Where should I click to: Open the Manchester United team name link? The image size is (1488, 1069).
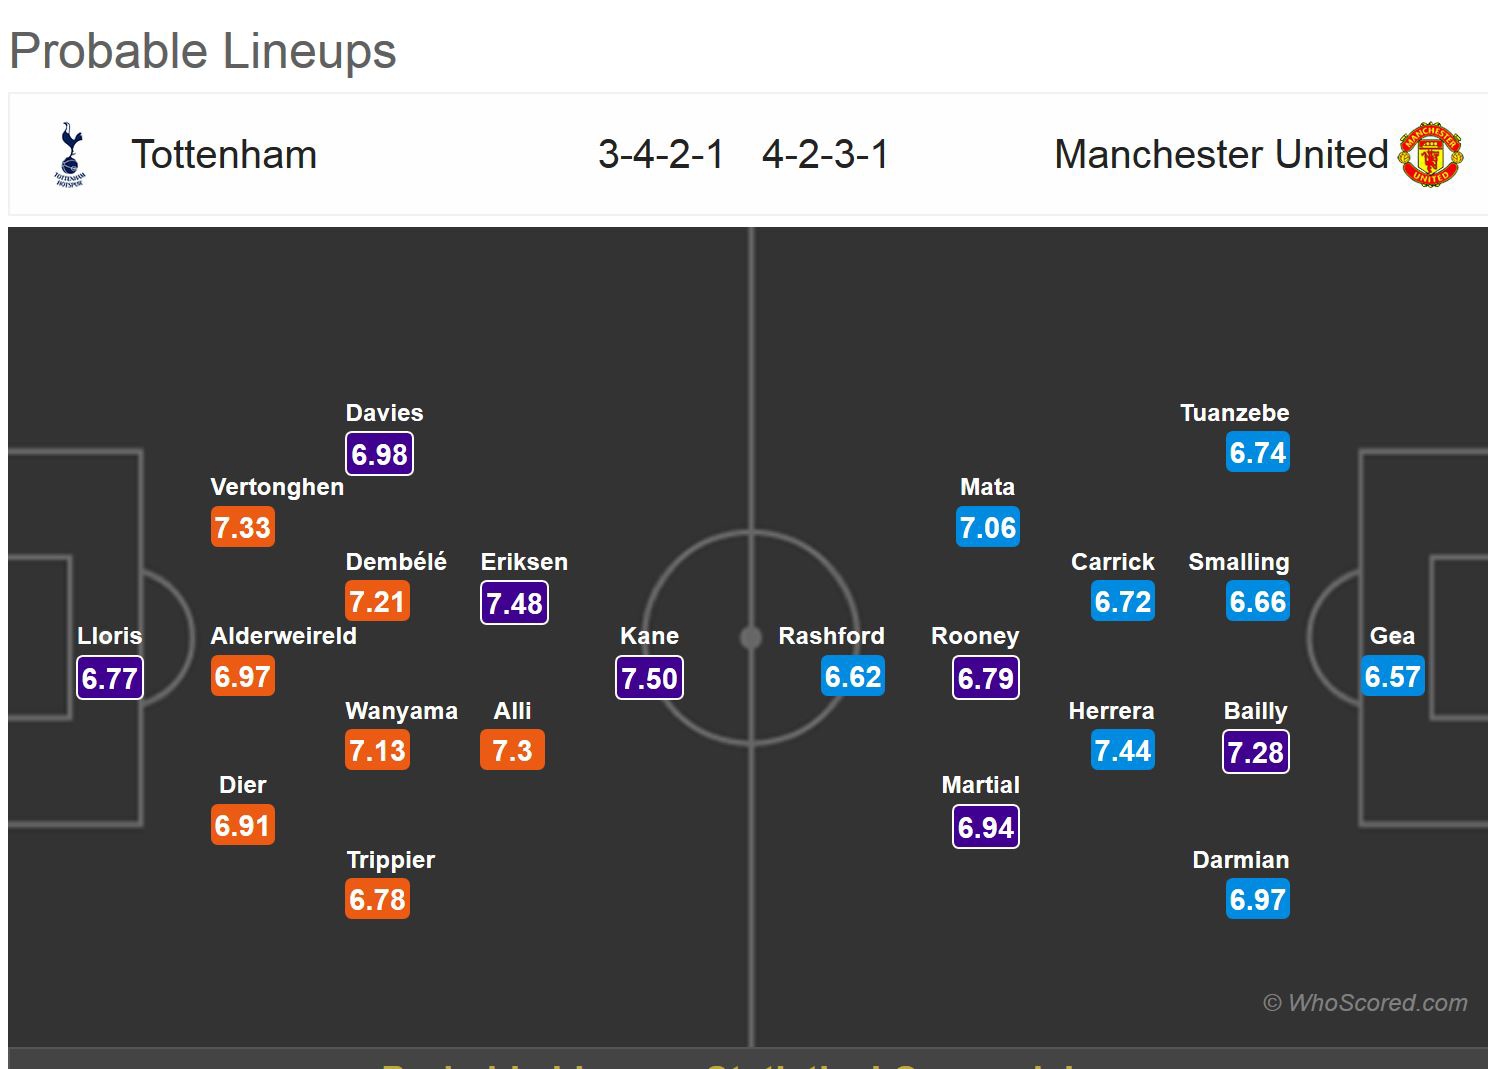tap(1221, 155)
